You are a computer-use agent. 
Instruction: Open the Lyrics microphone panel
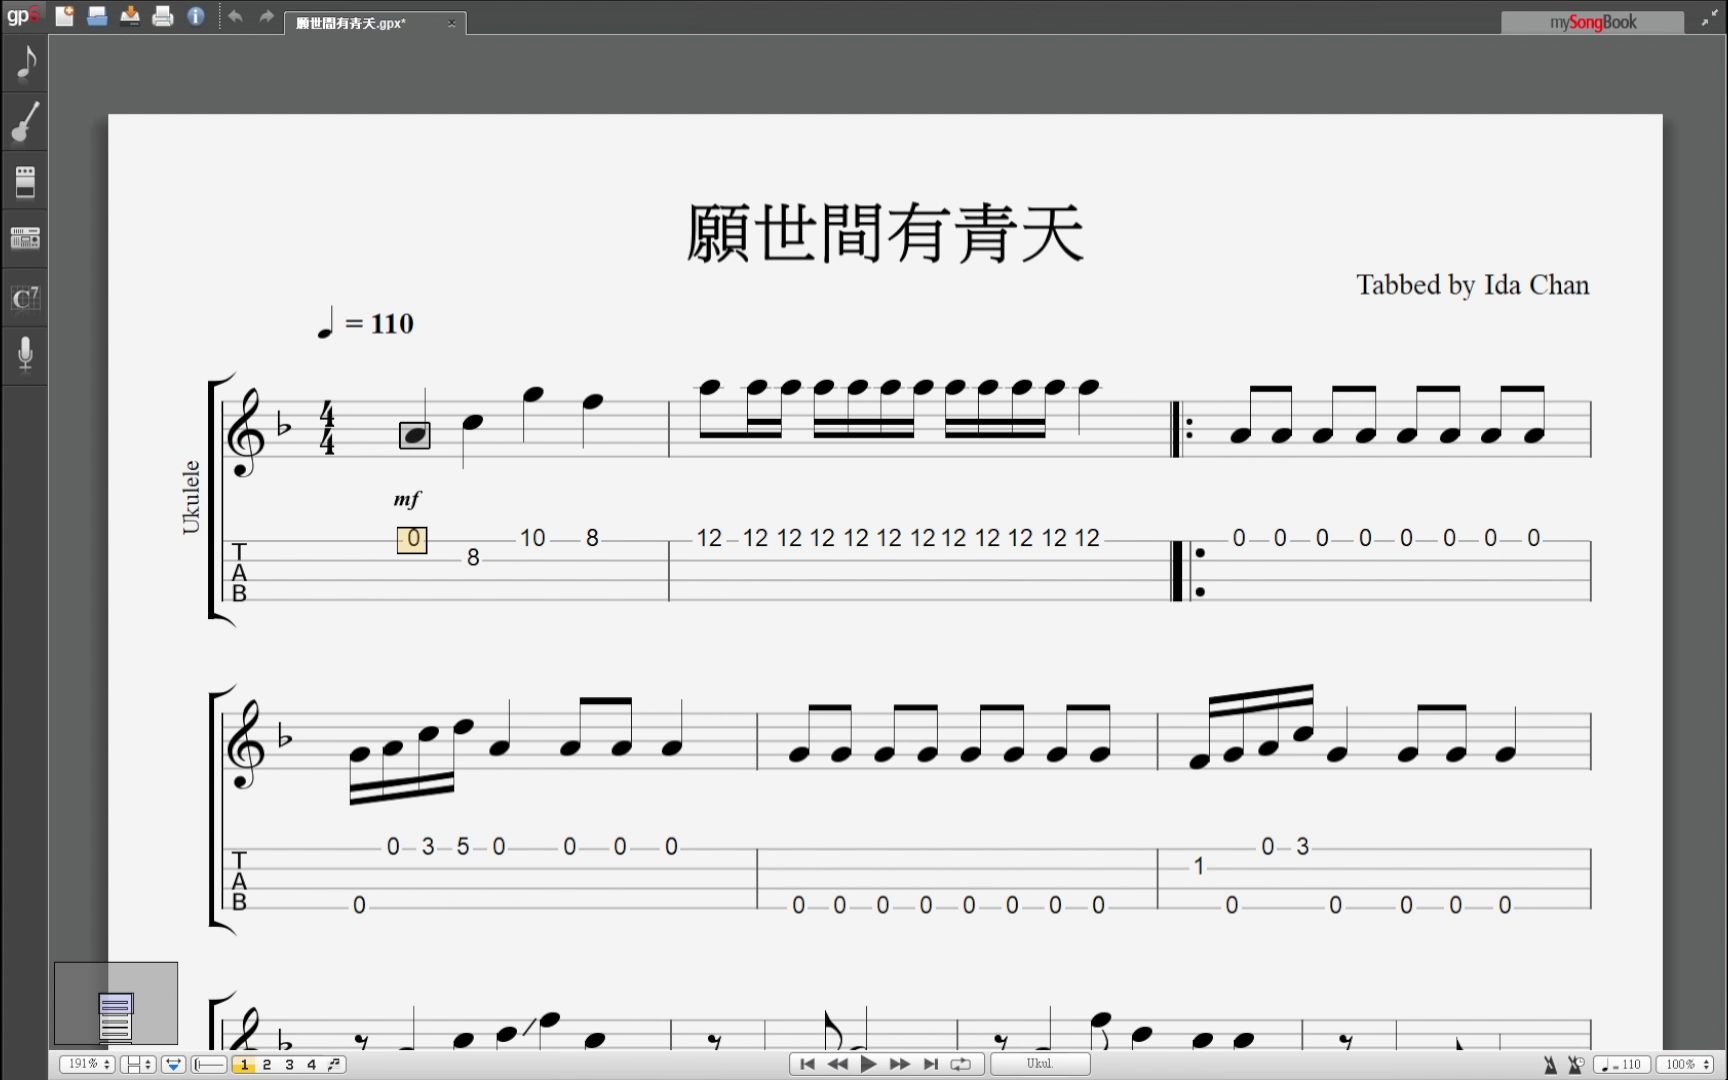[x=25, y=354]
